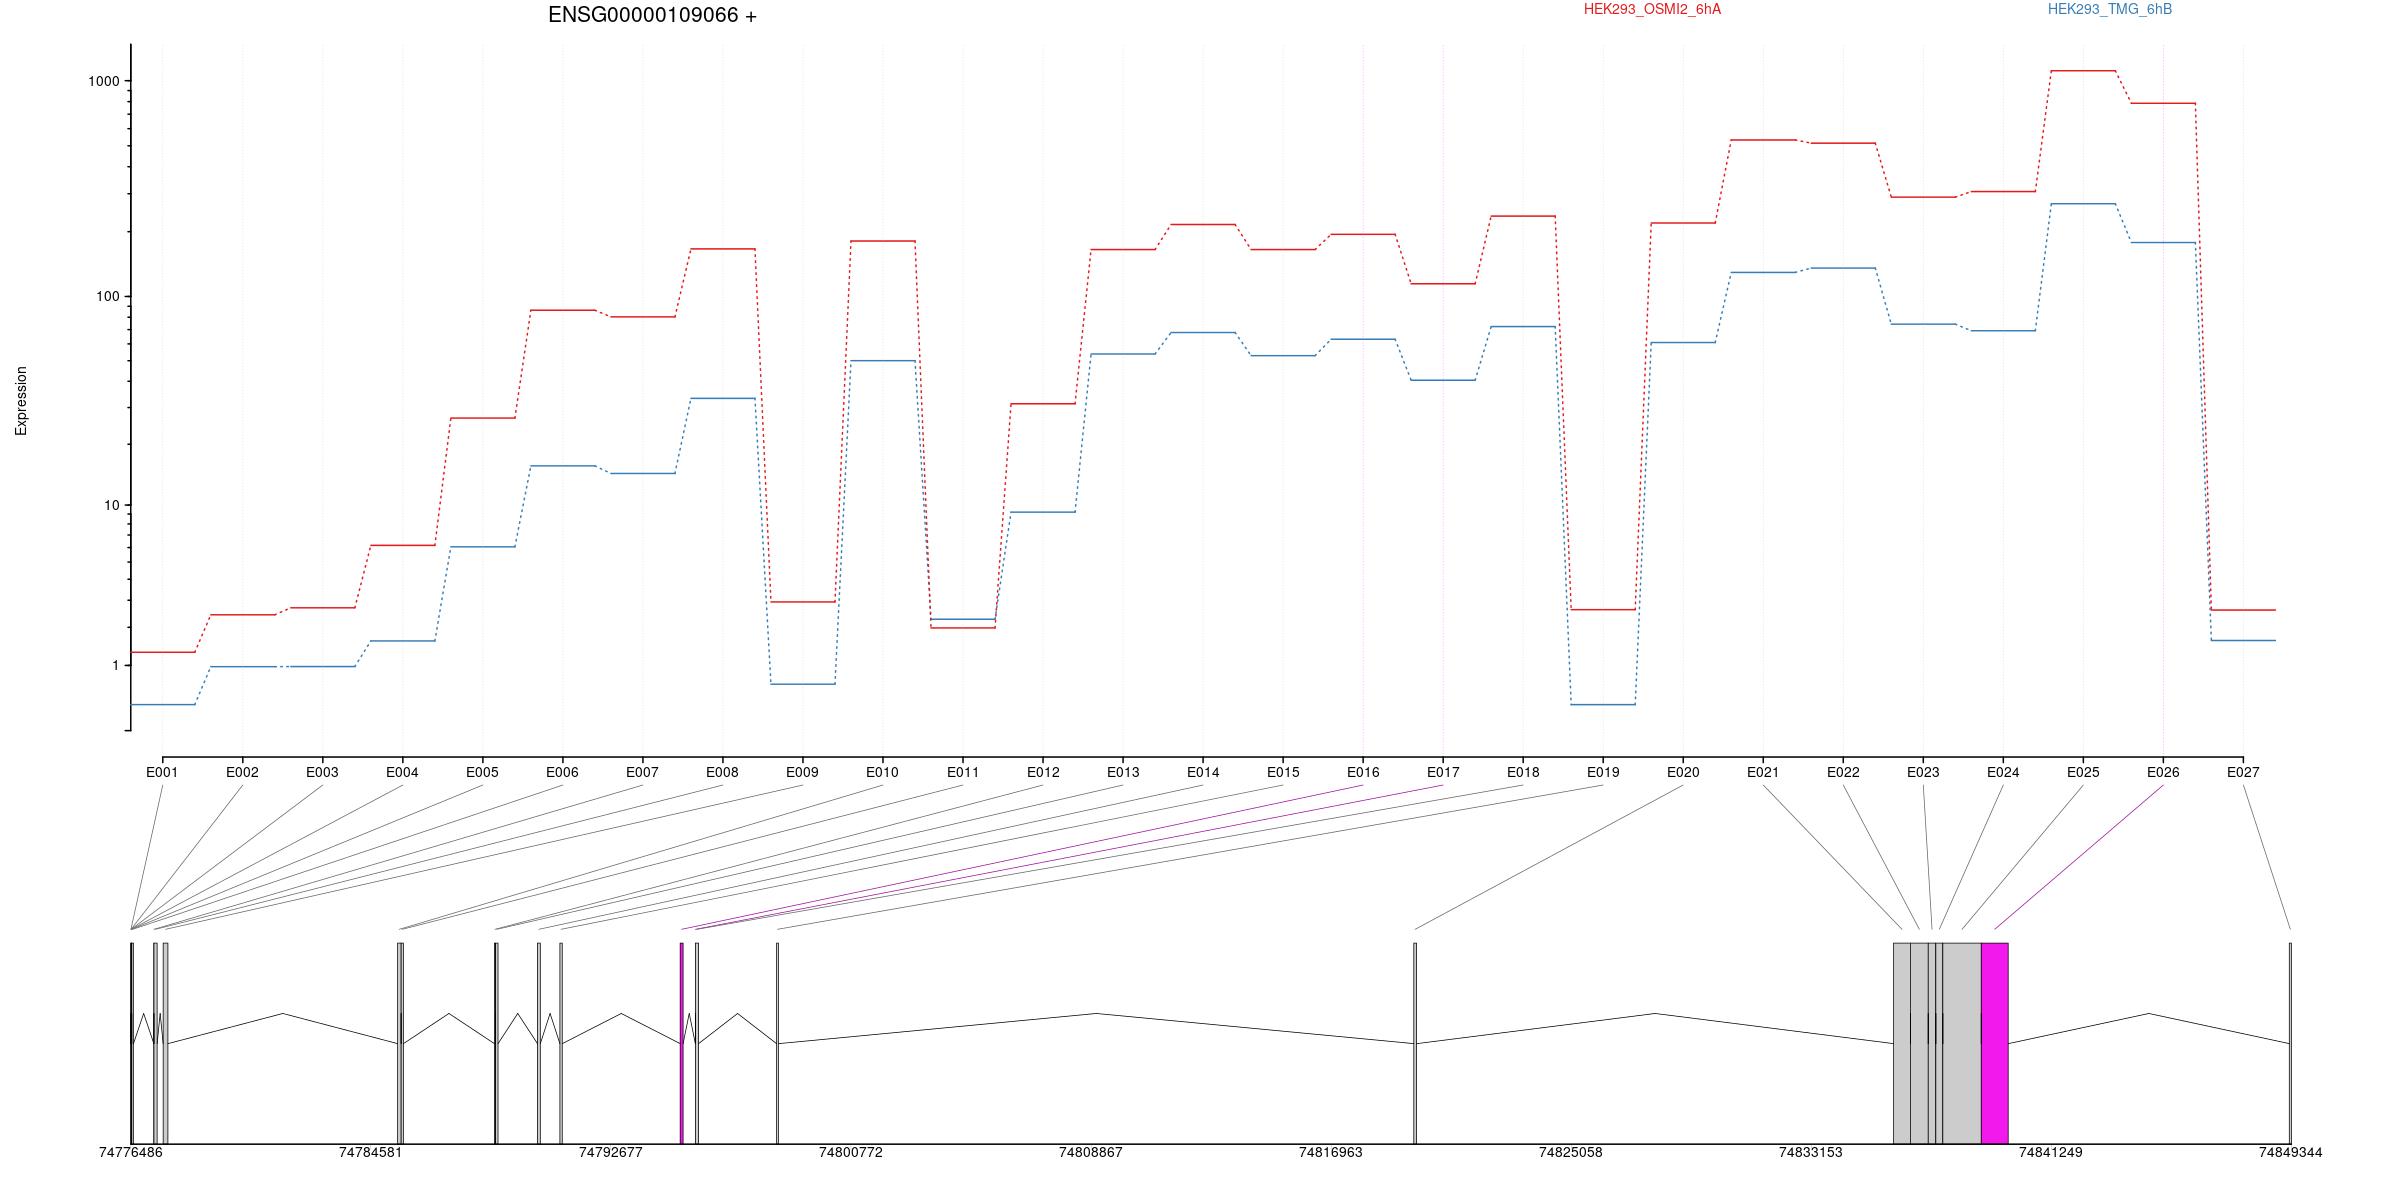This screenshot has height=1200, width=2400.
Task: Select the HEK293_OSMI2_6hA legend label
Action: click(1652, 10)
